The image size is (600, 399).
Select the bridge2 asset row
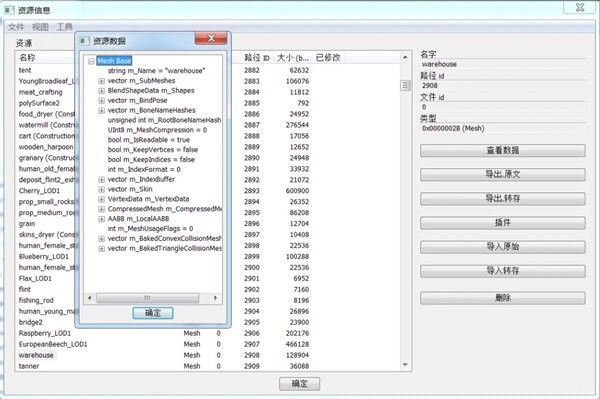(31, 322)
